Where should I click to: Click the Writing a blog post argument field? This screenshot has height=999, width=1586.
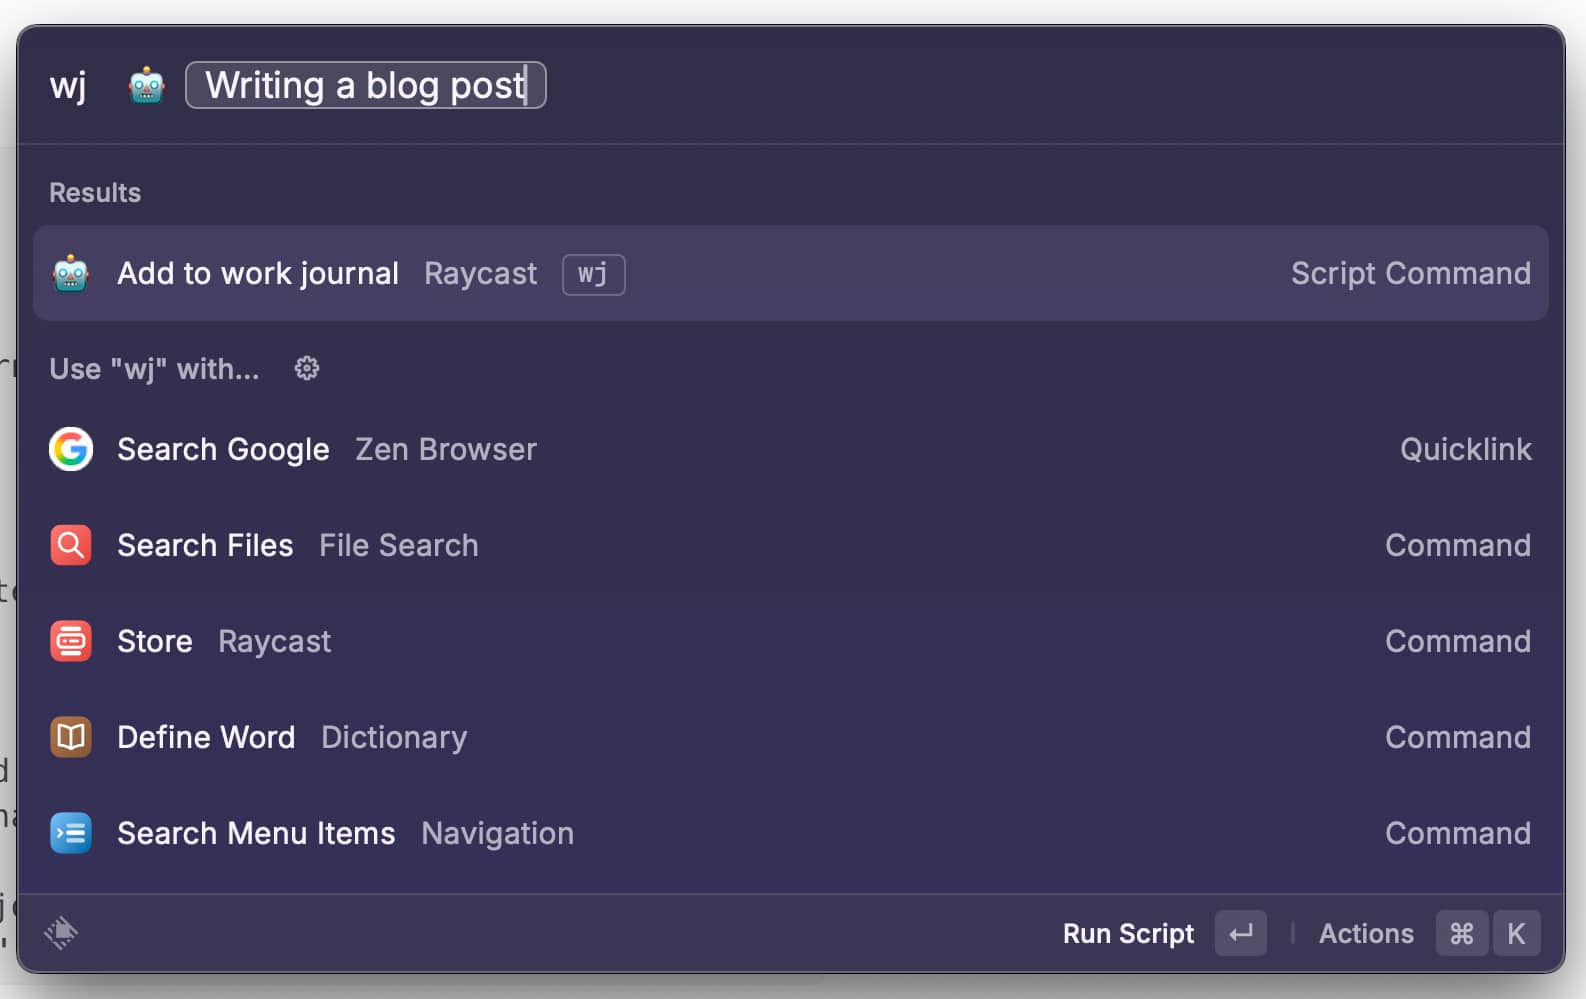[366, 85]
